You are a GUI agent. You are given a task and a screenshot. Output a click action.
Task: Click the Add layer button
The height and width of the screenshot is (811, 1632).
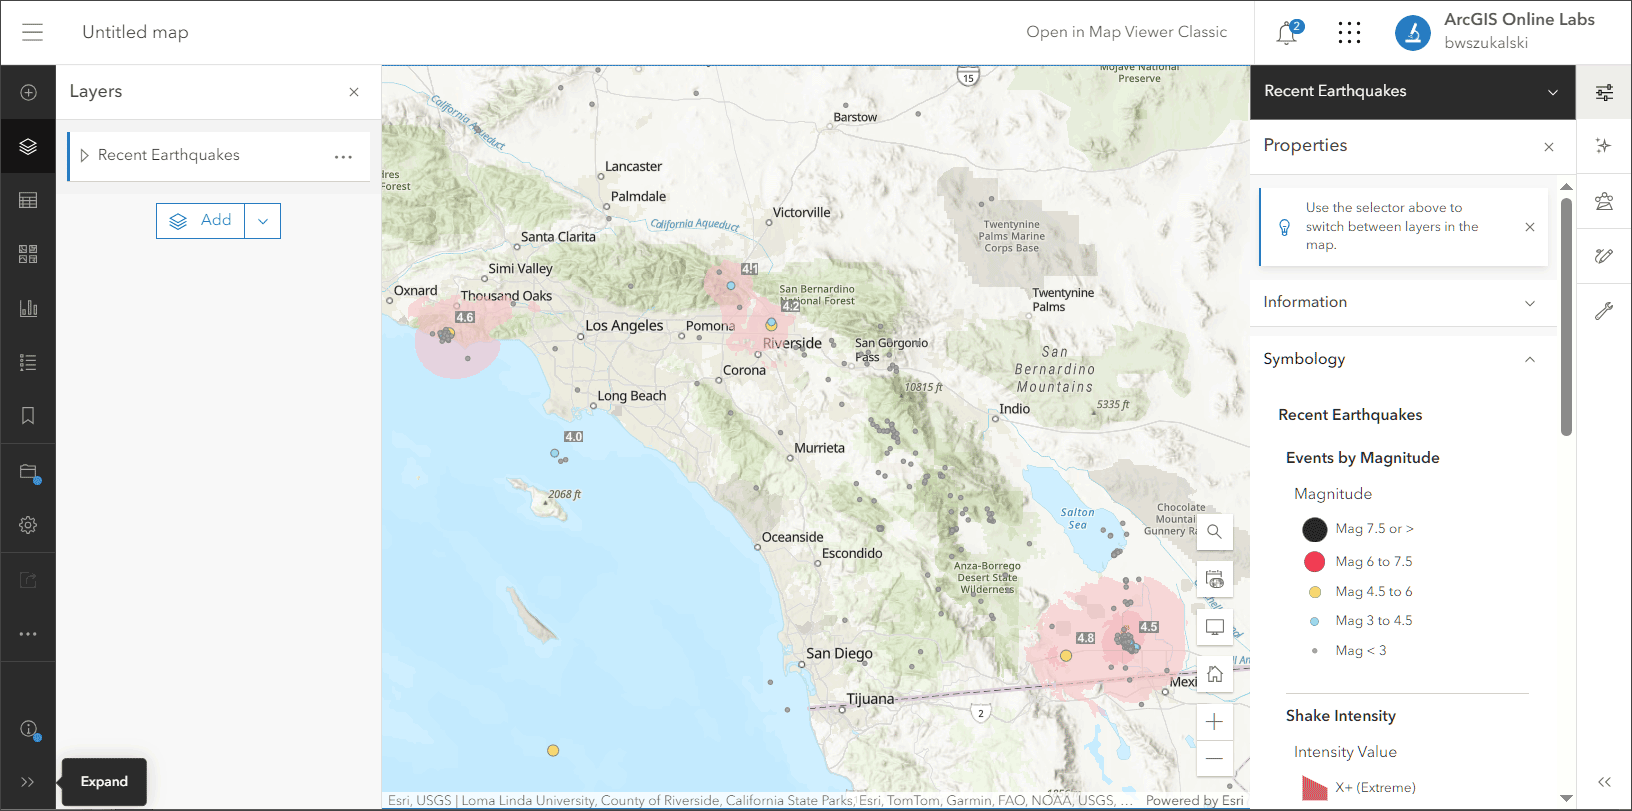click(200, 221)
